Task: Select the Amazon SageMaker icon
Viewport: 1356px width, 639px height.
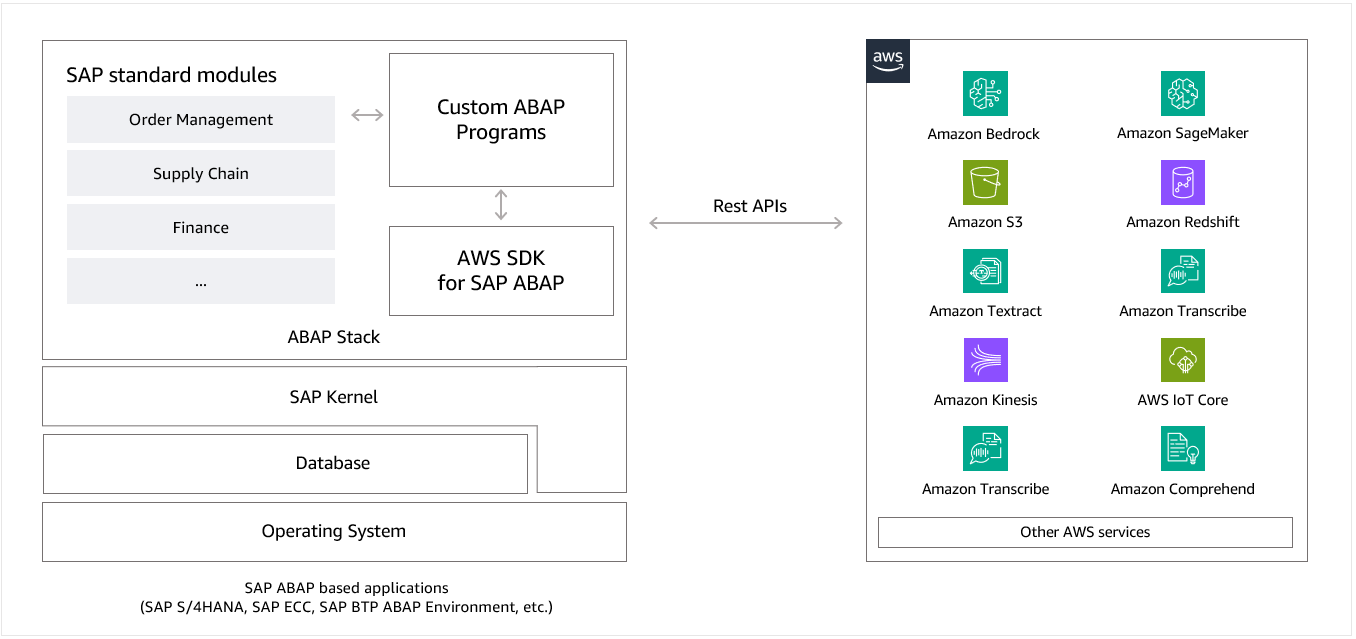Action: coord(1182,93)
